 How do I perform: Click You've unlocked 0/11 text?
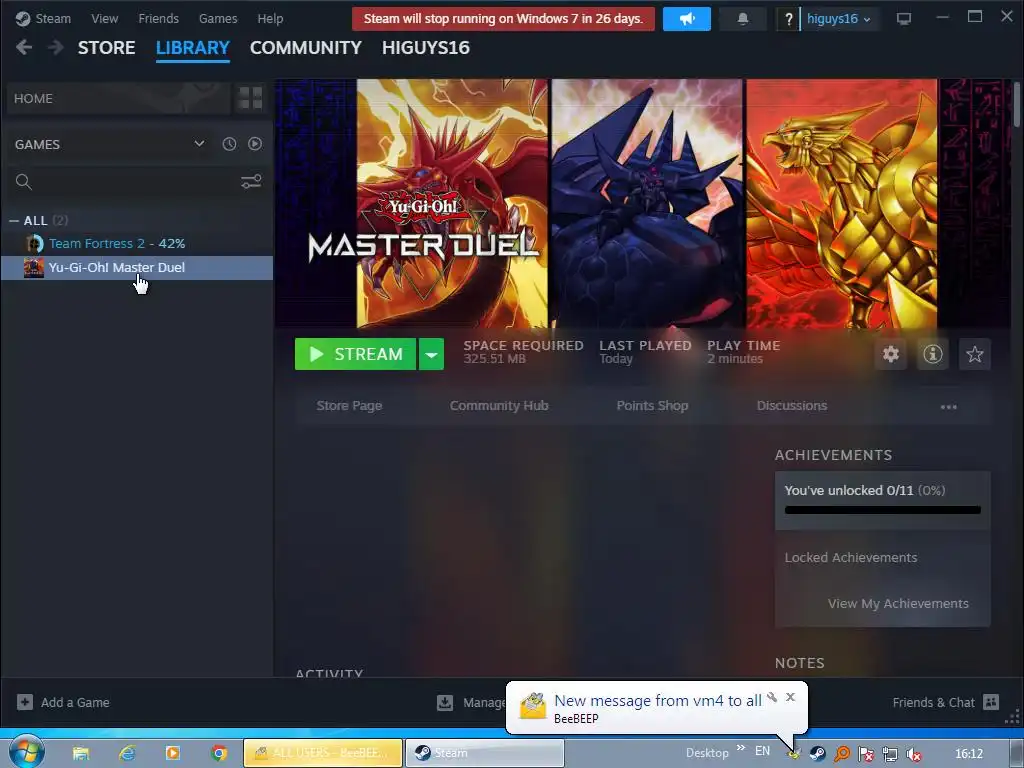pyautogui.click(x=849, y=490)
